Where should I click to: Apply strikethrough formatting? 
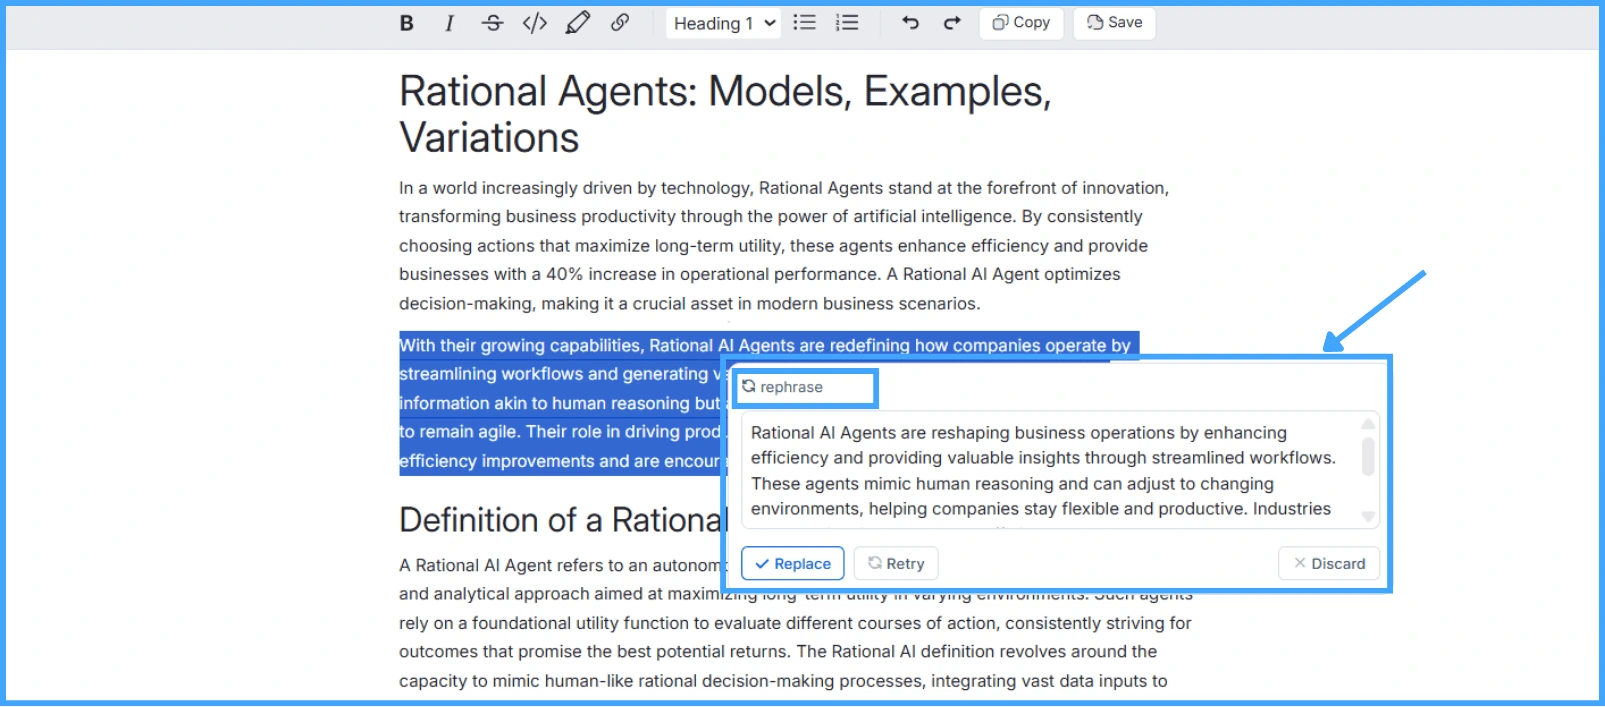coord(492,23)
